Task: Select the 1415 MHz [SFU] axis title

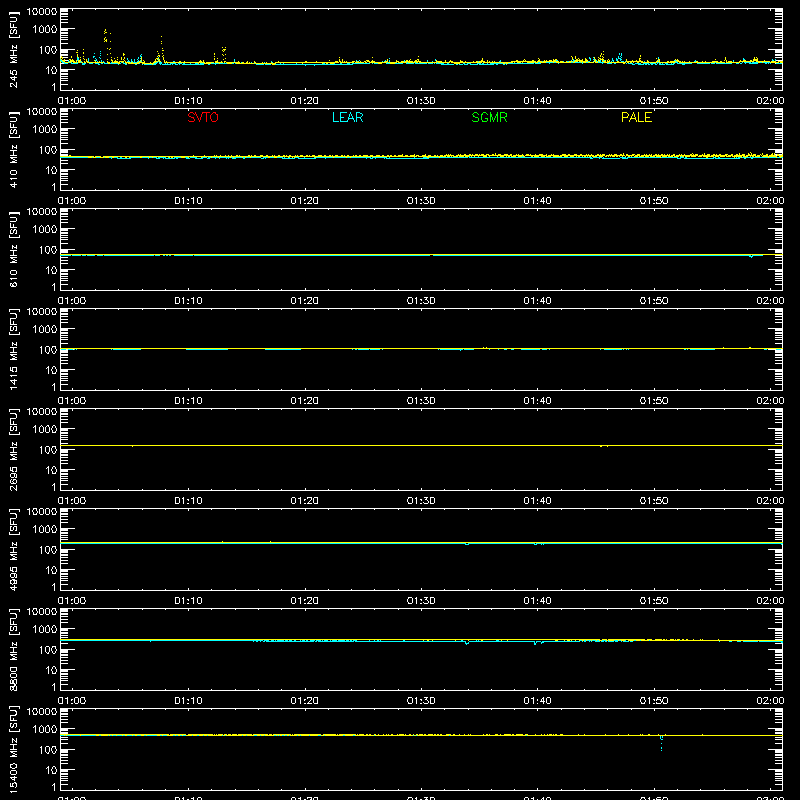Action: (13, 350)
